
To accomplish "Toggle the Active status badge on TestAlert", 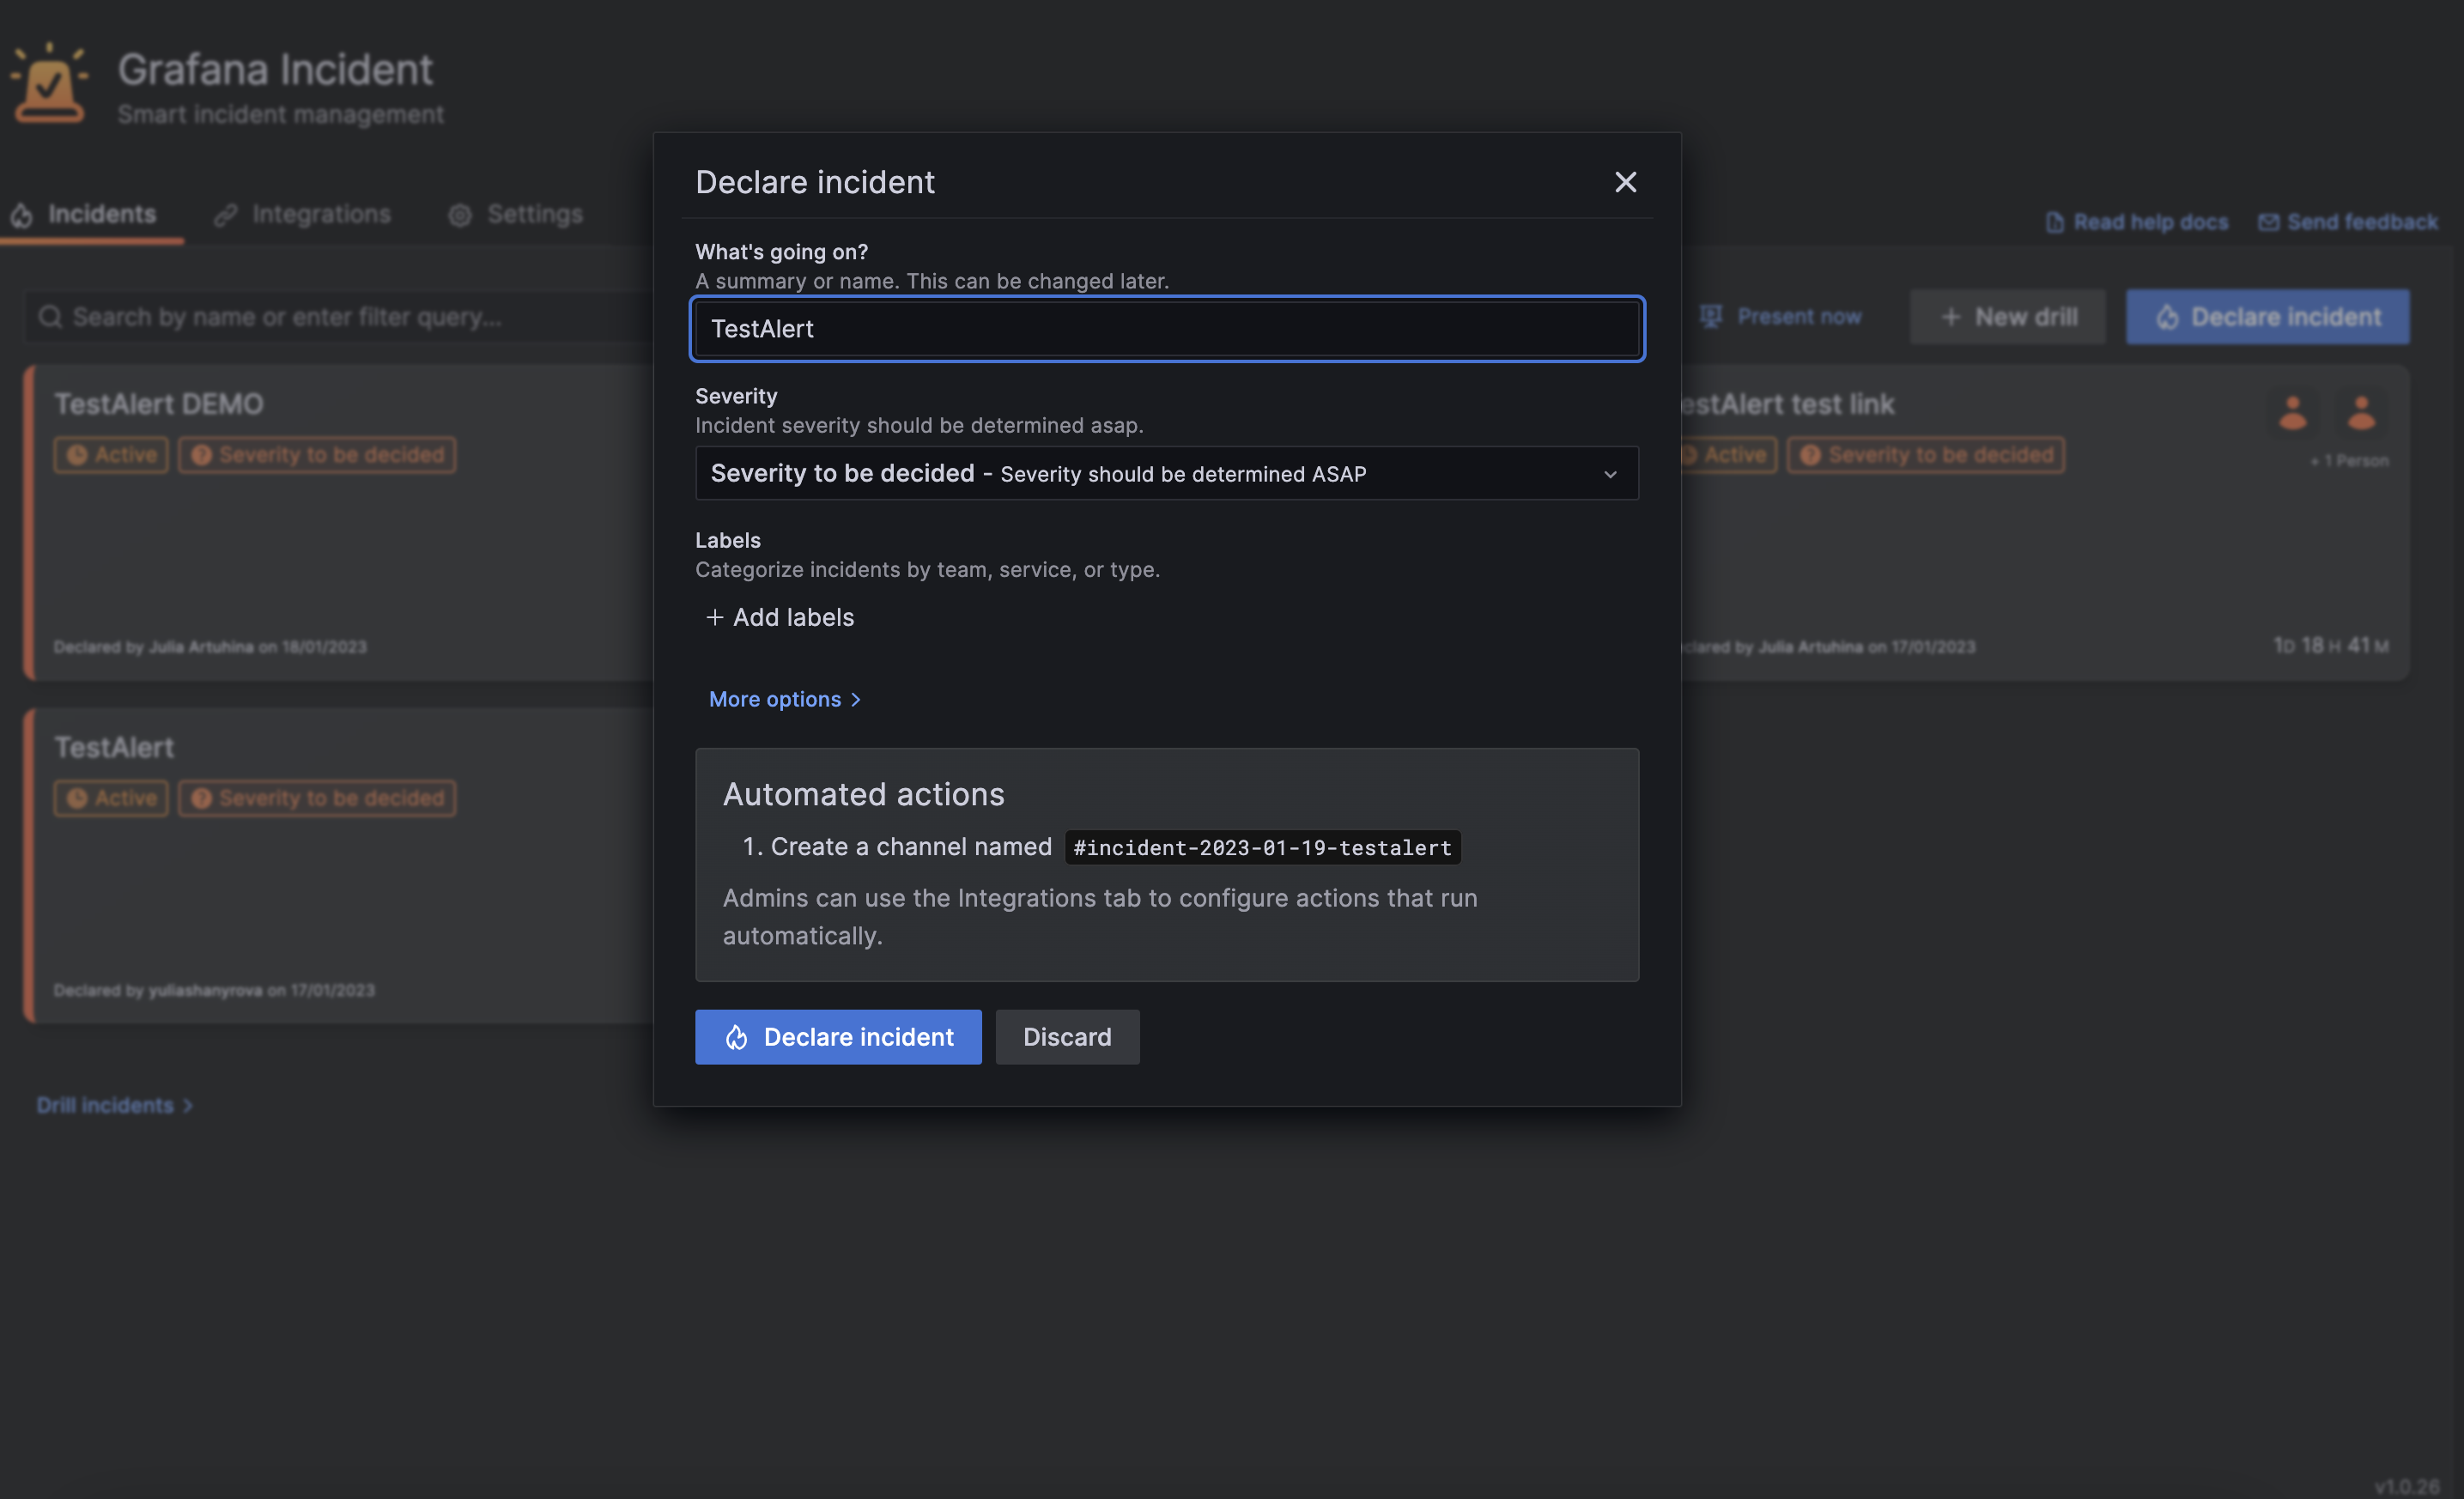I will [x=110, y=797].
